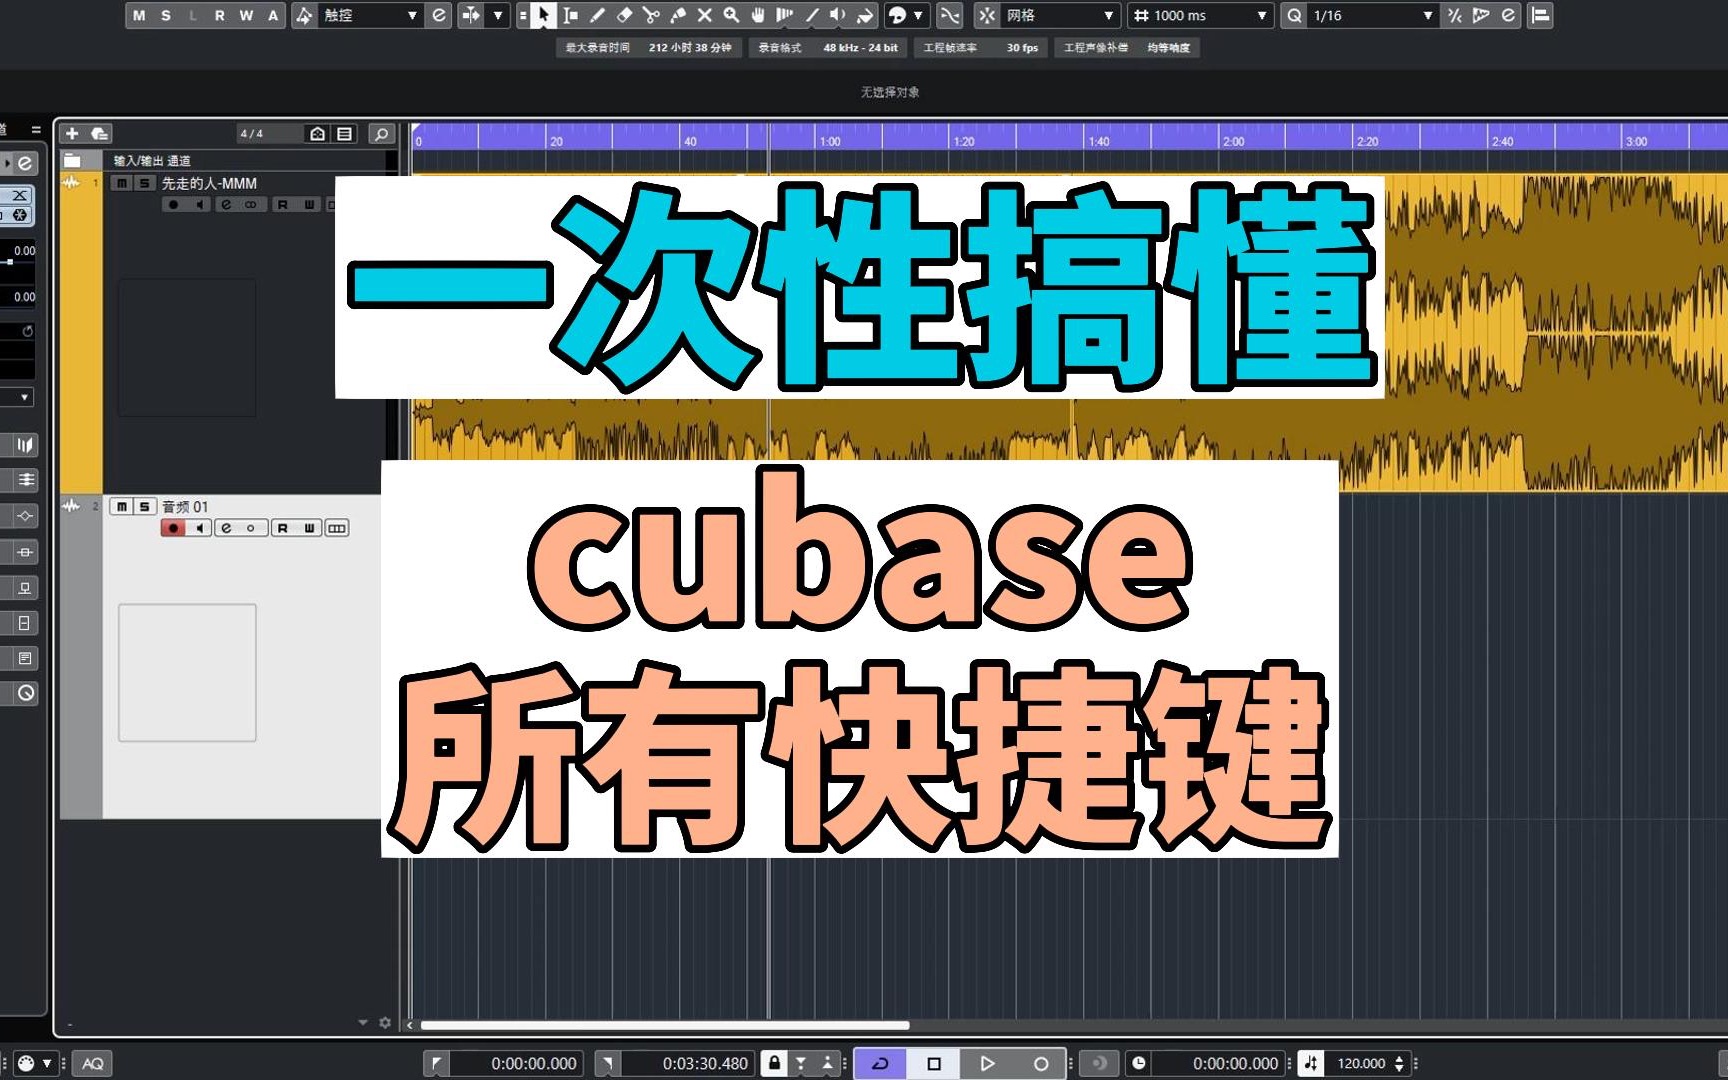Viewport: 1728px width, 1080px height.
Task: Solo state S button in toolbar
Action: click(166, 15)
